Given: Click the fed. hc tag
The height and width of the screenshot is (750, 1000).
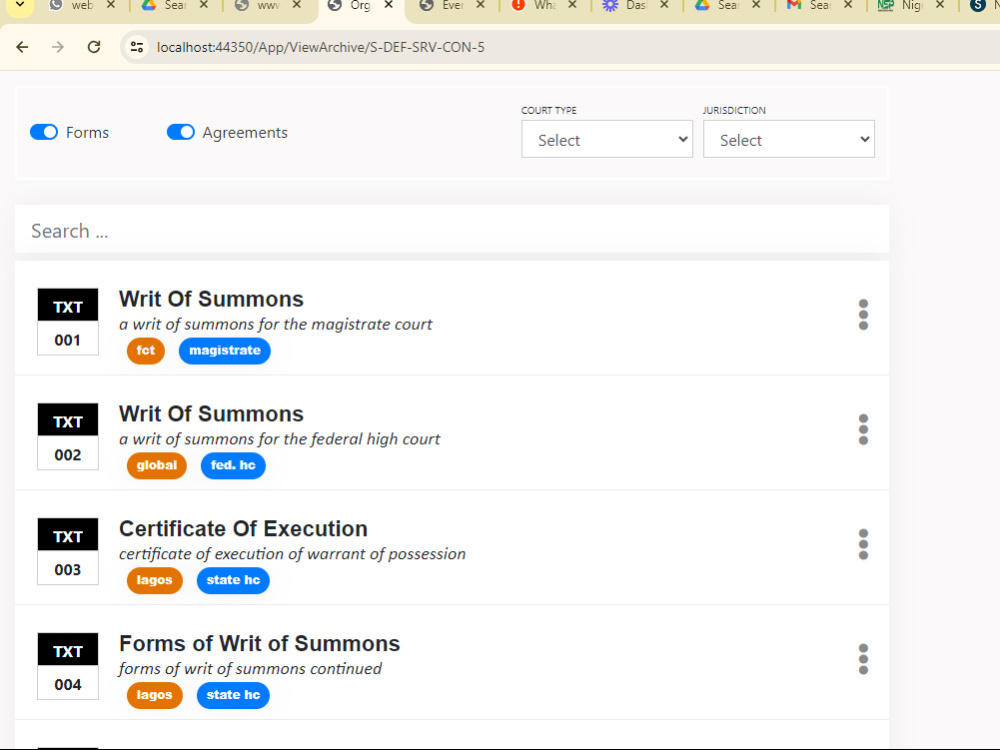Looking at the screenshot, I should click(233, 466).
